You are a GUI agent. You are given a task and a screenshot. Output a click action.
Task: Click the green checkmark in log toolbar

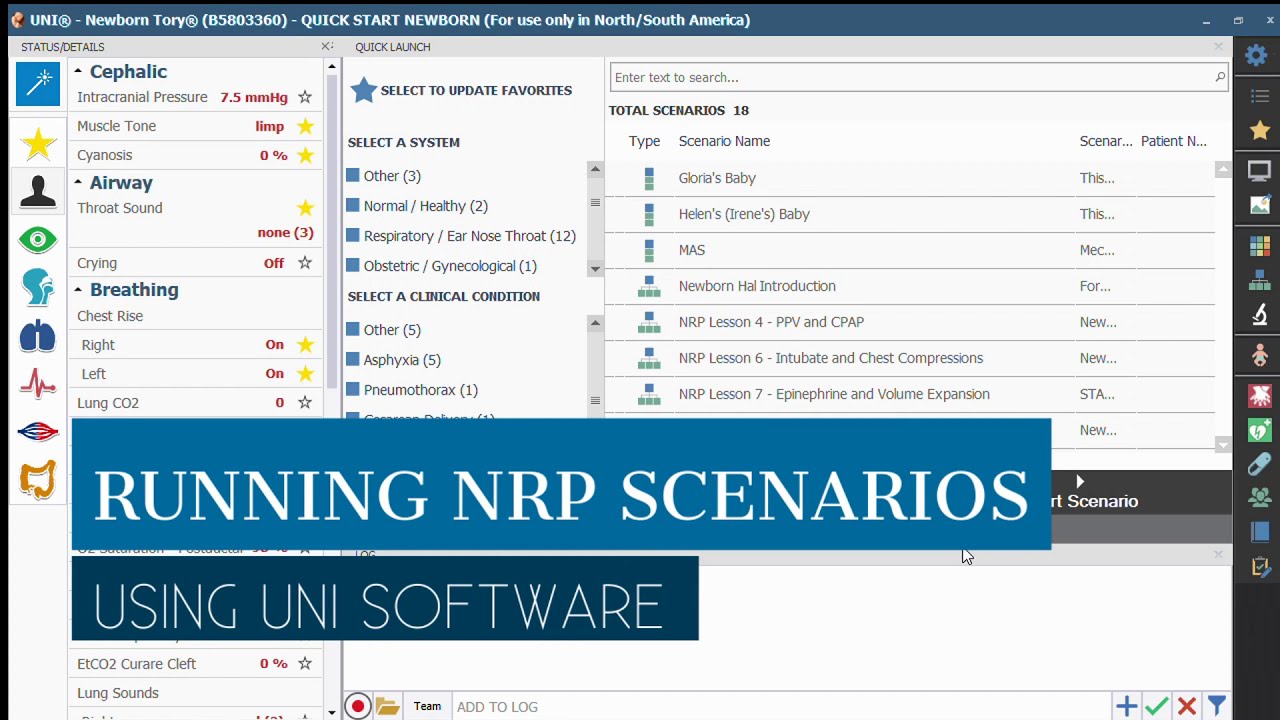click(1156, 707)
